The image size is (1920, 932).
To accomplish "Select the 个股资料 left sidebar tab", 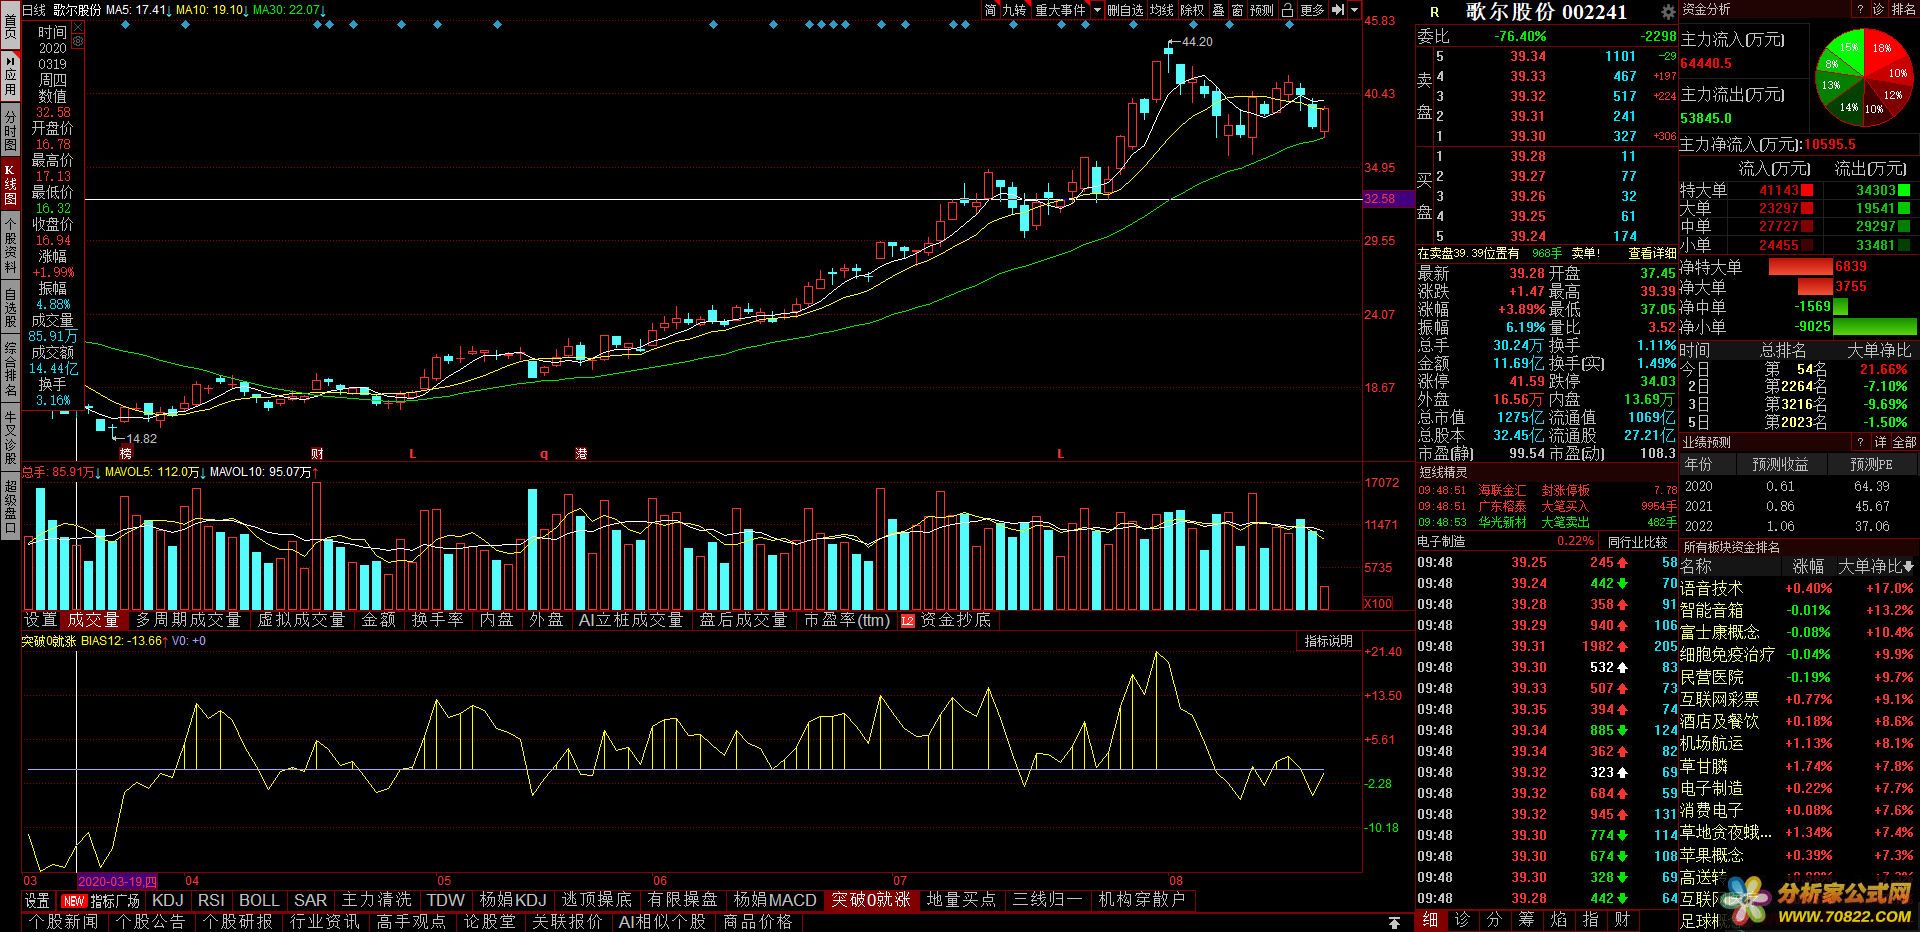I will 10,246.
